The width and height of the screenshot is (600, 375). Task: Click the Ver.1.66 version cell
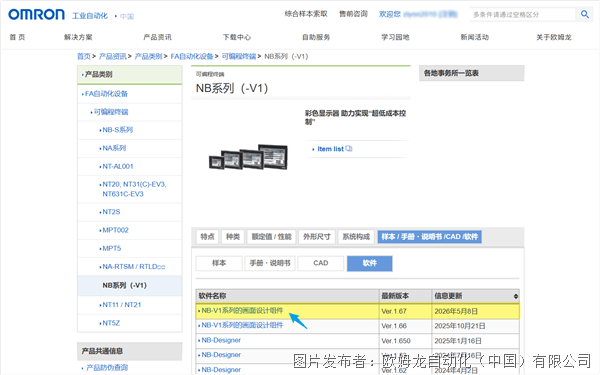click(405, 326)
